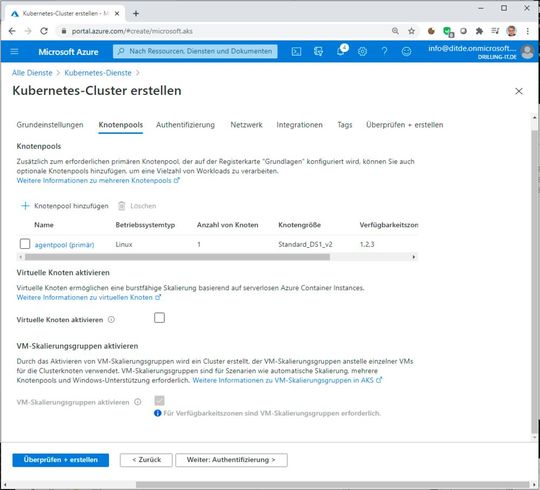The width and height of the screenshot is (540, 490).
Task: Open the help question mark menu
Action: (384, 52)
